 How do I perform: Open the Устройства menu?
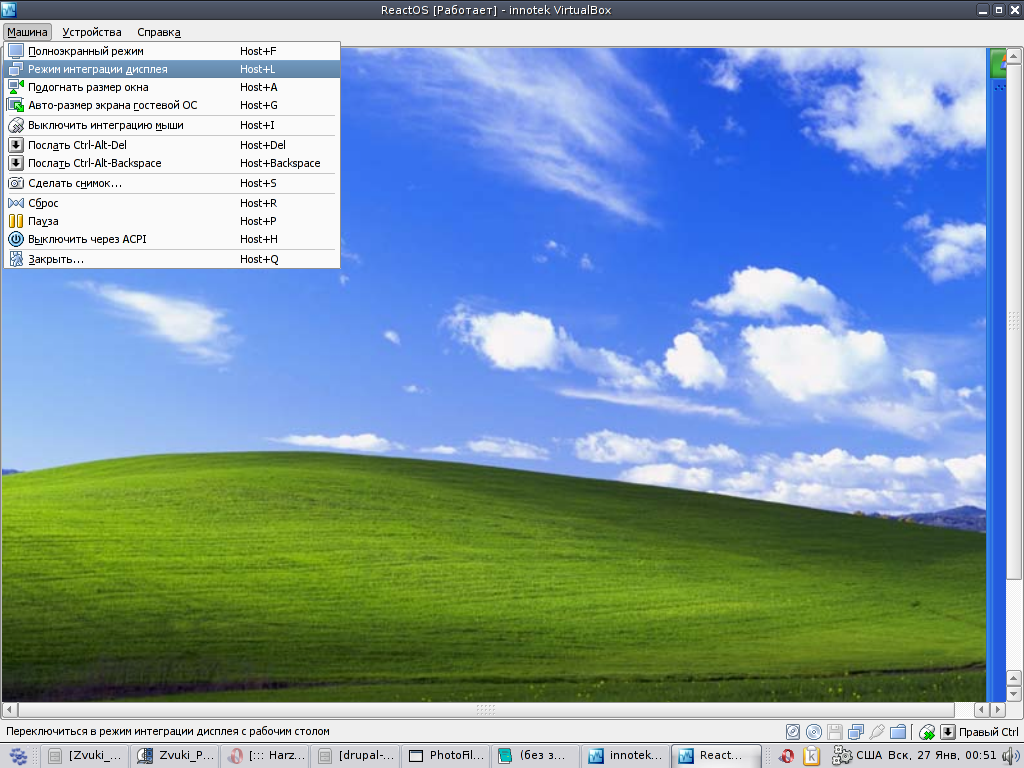pyautogui.click(x=92, y=32)
